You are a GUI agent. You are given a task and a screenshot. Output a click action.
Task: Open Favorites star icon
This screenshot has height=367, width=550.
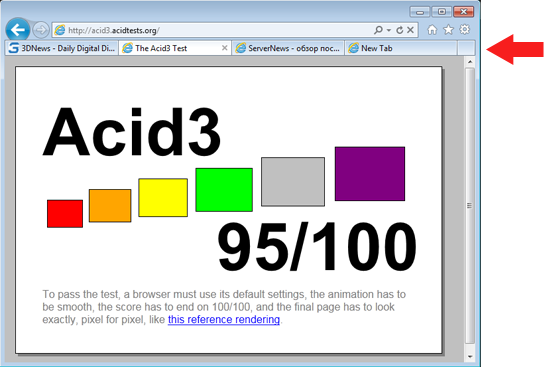coord(448,30)
